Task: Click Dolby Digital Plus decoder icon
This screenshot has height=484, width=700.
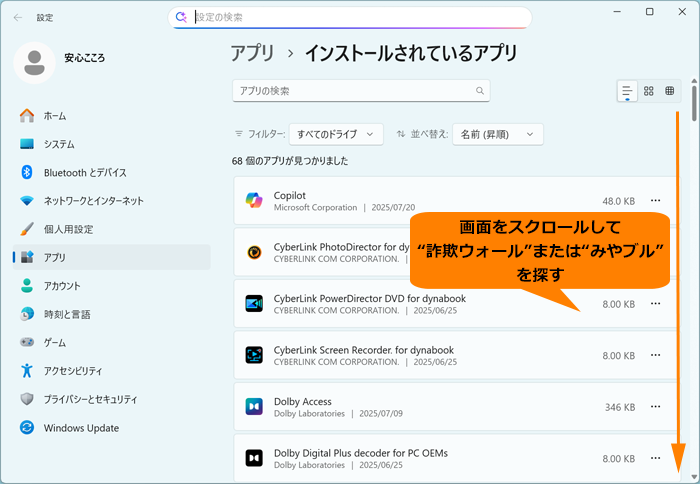Action: coord(254,458)
